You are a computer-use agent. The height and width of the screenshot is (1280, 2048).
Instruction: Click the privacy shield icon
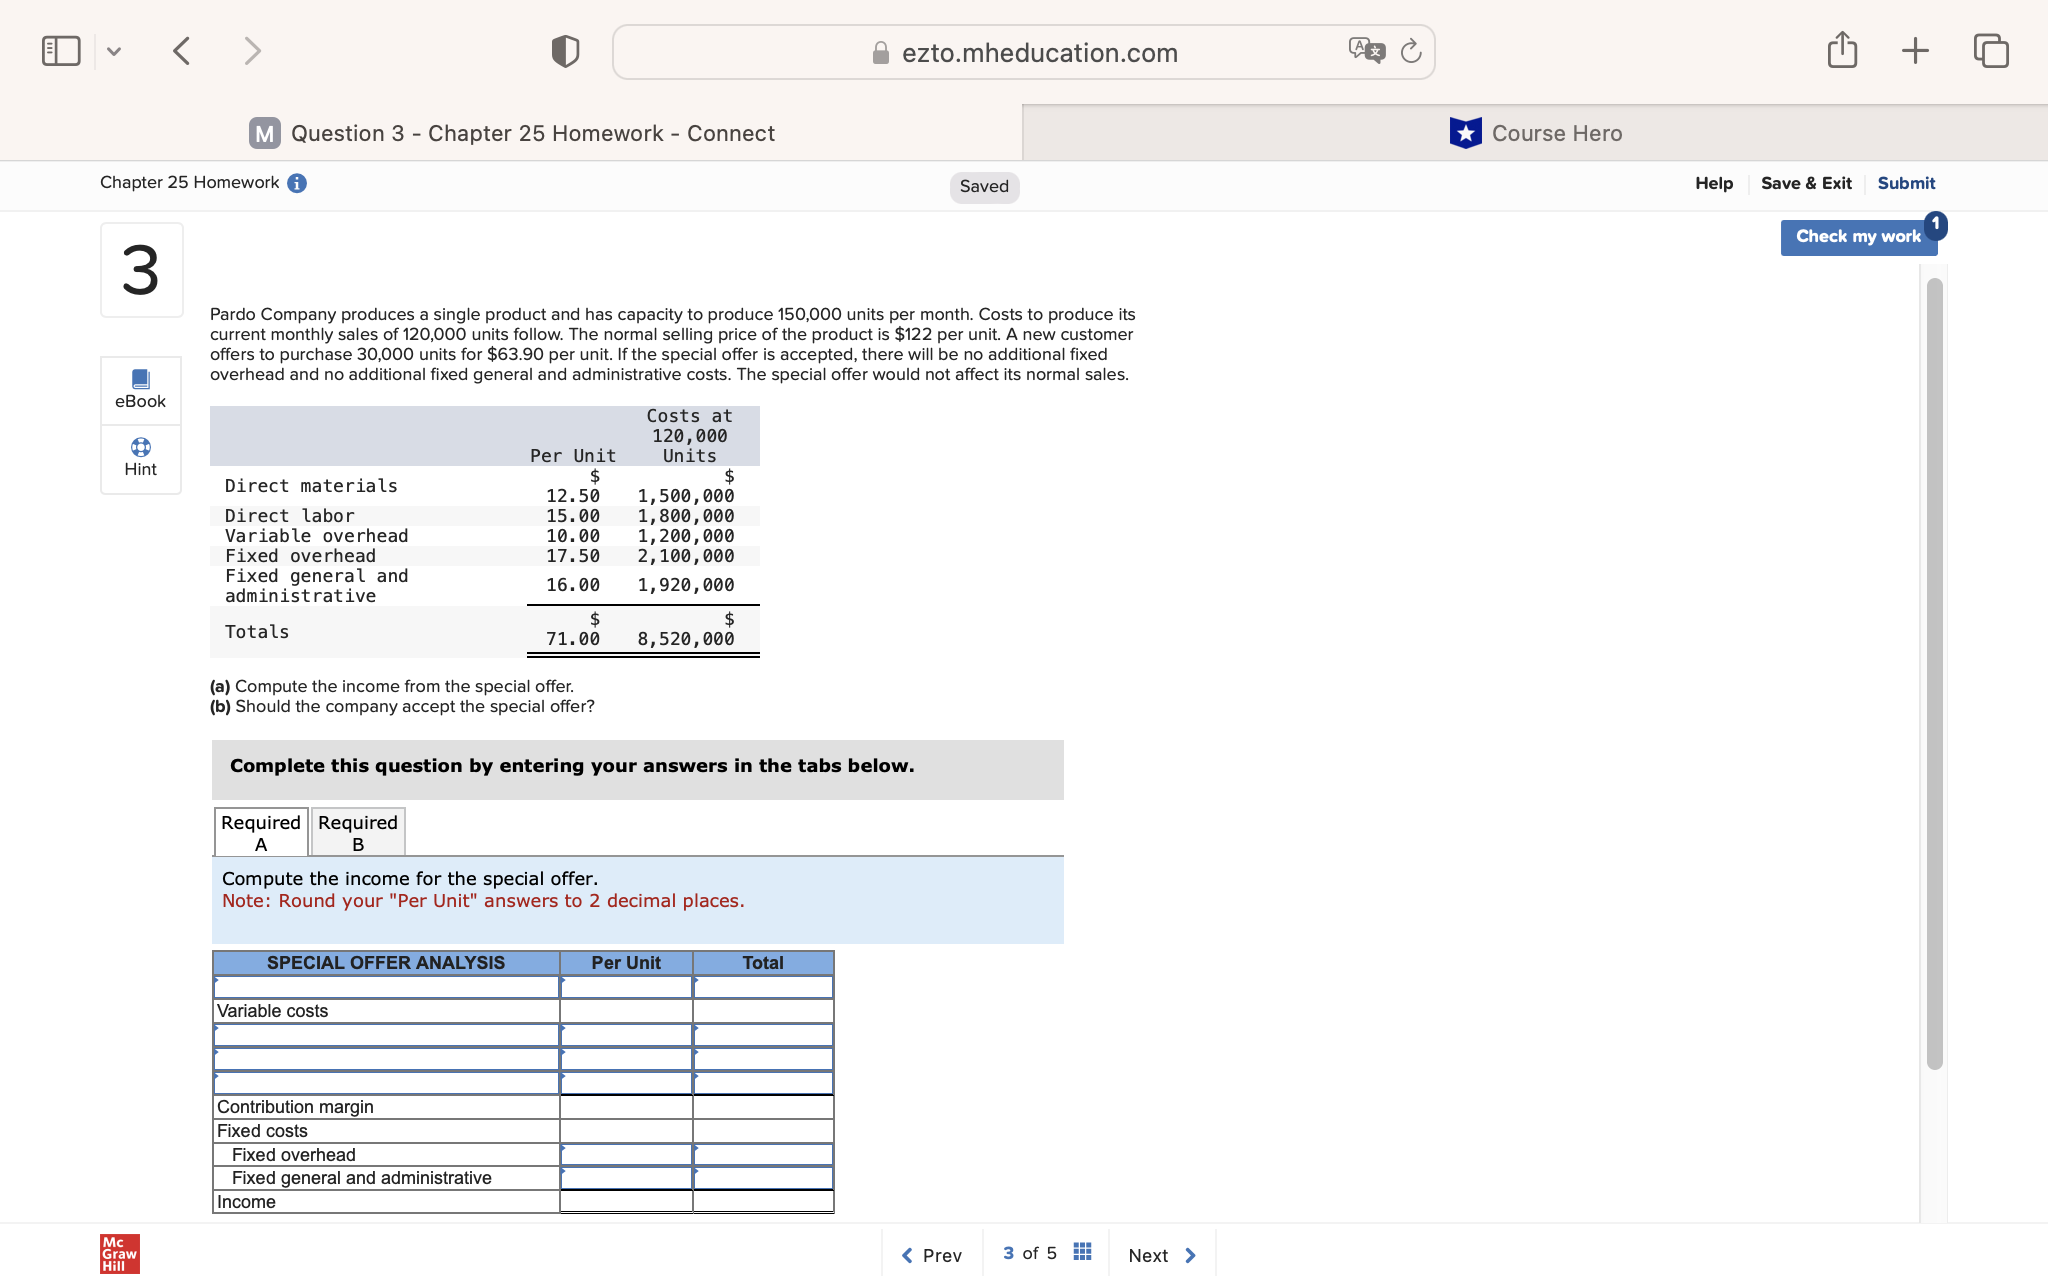coord(565,51)
